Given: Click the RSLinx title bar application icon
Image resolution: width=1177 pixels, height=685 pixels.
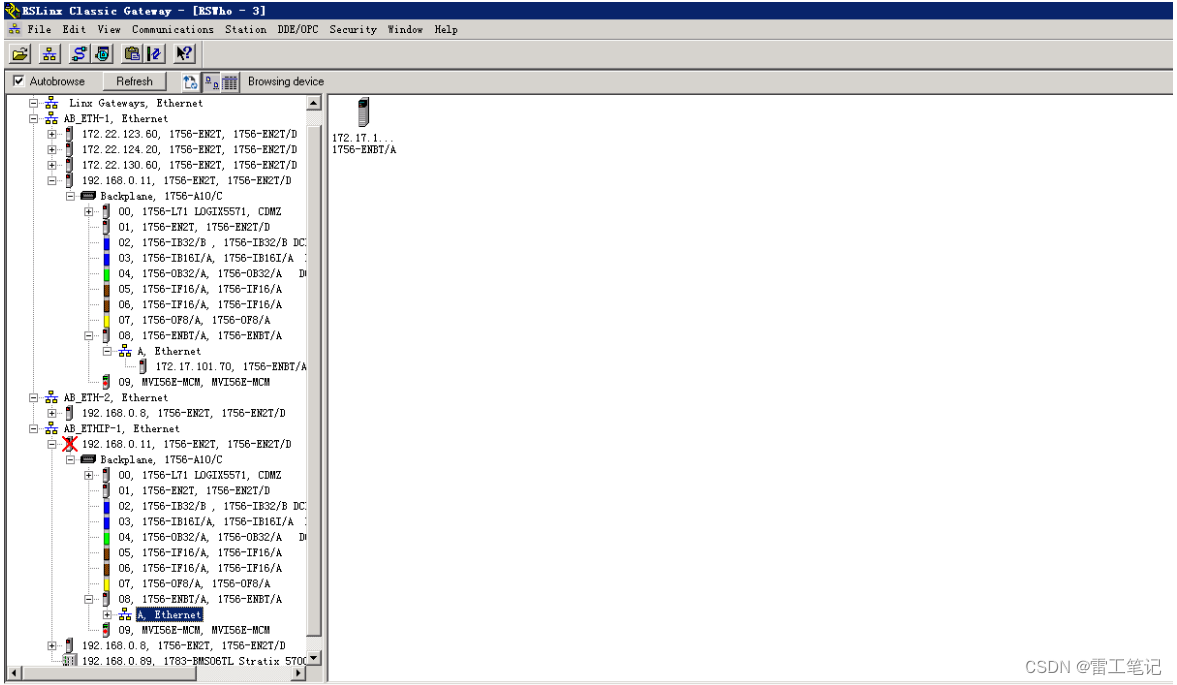Looking at the screenshot, I should coord(12,11).
